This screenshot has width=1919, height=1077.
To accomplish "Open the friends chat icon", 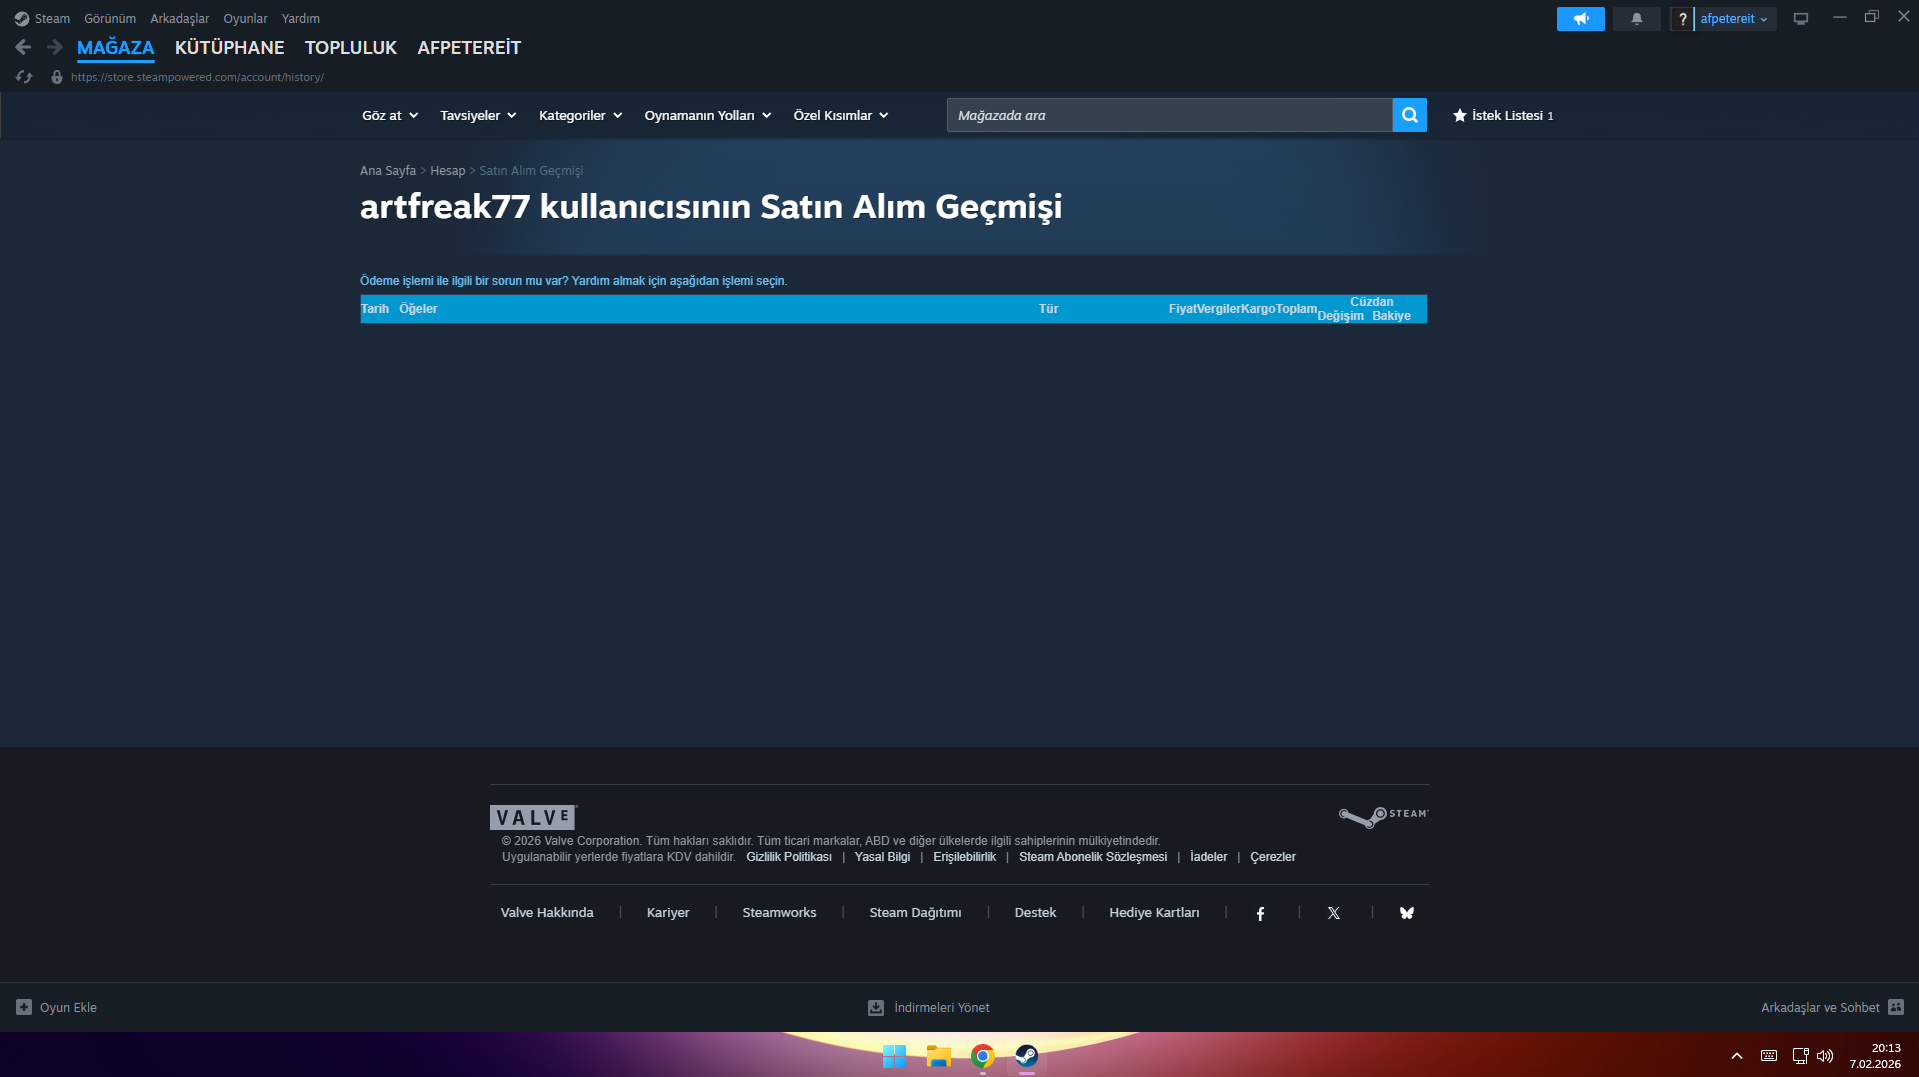I will tap(1896, 1007).
